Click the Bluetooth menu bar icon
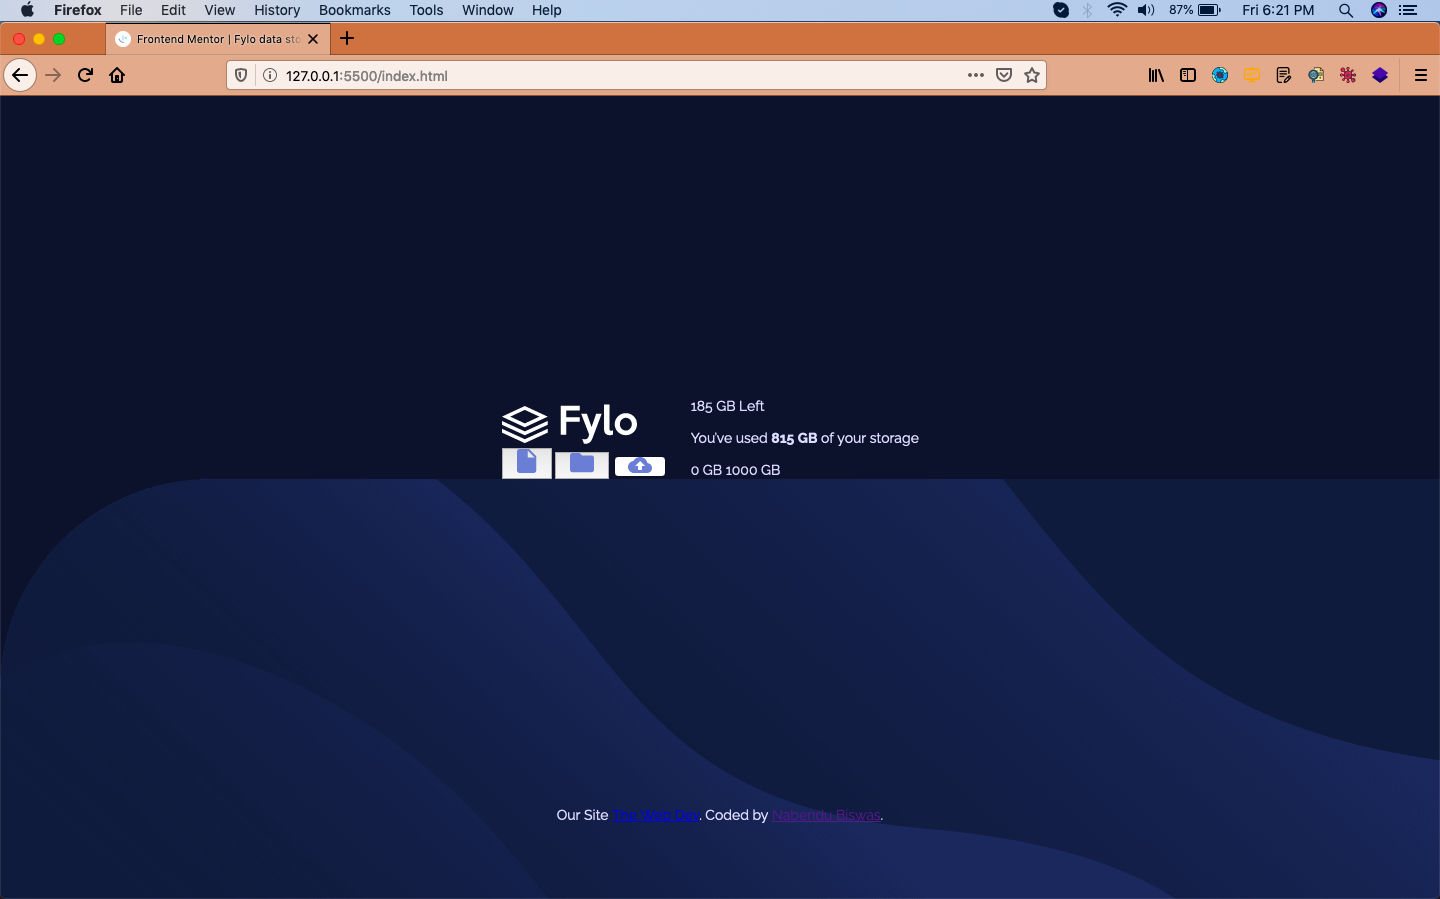The image size is (1440, 899). (1088, 10)
